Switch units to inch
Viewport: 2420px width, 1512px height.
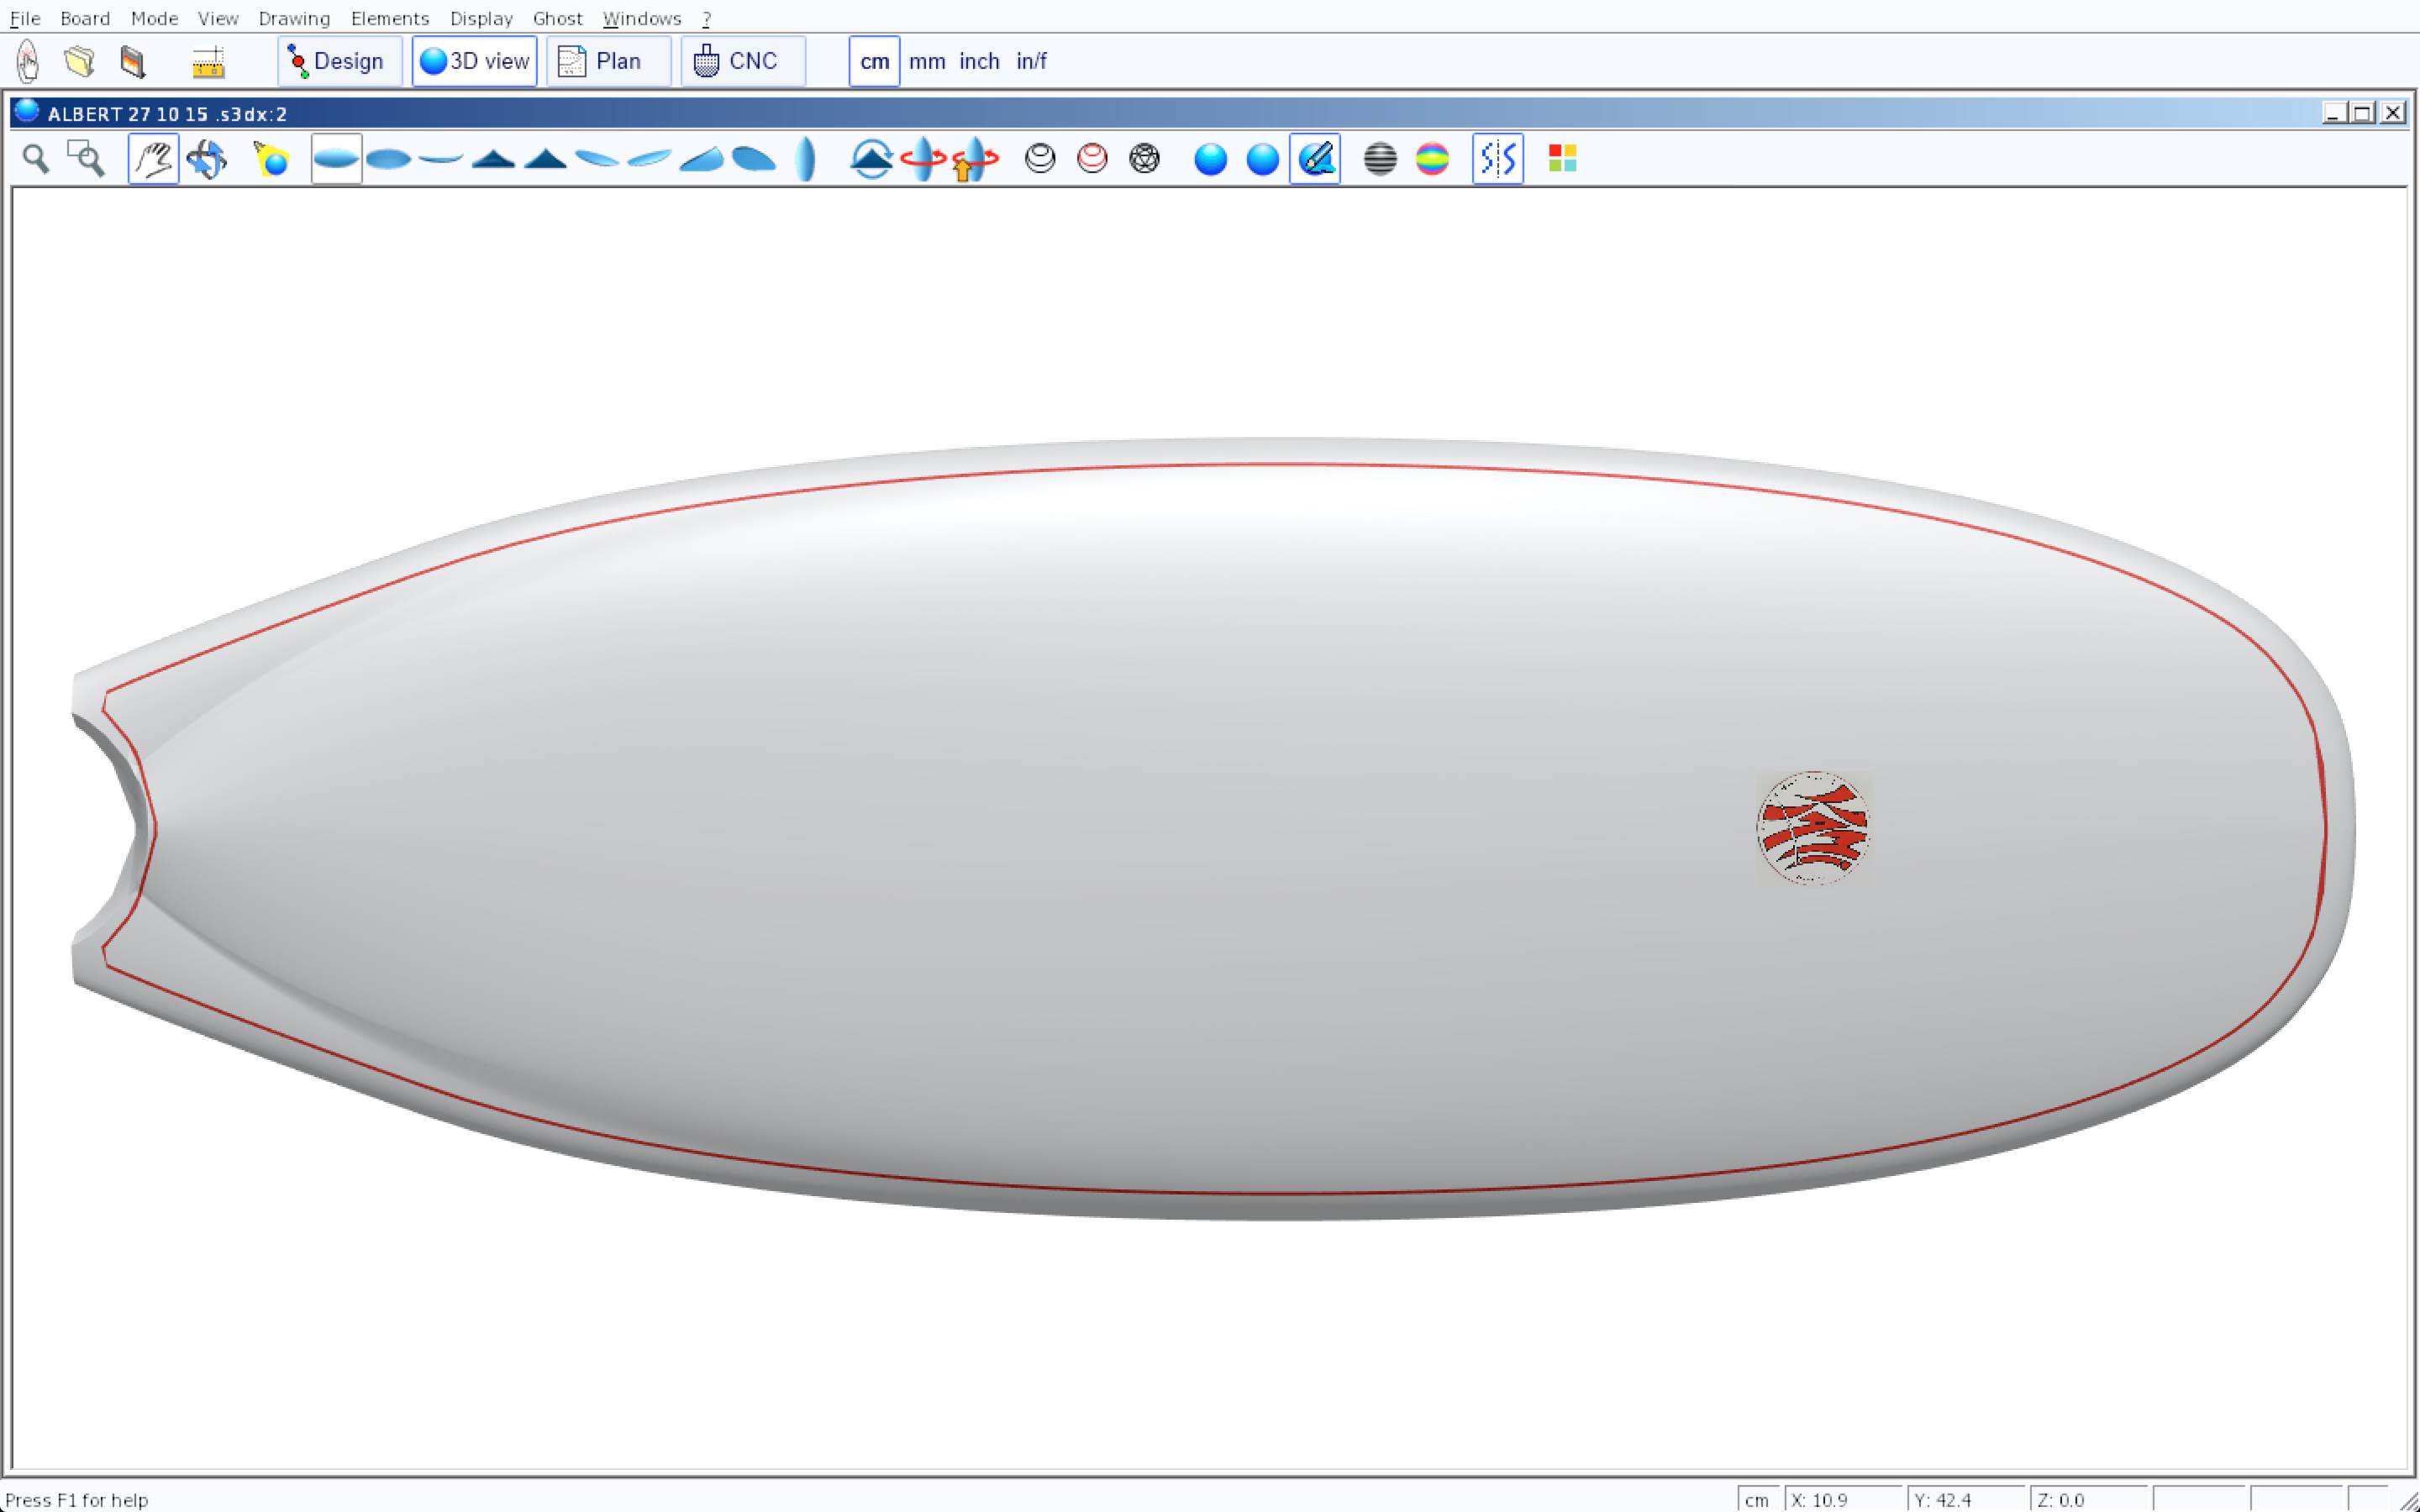pos(979,62)
